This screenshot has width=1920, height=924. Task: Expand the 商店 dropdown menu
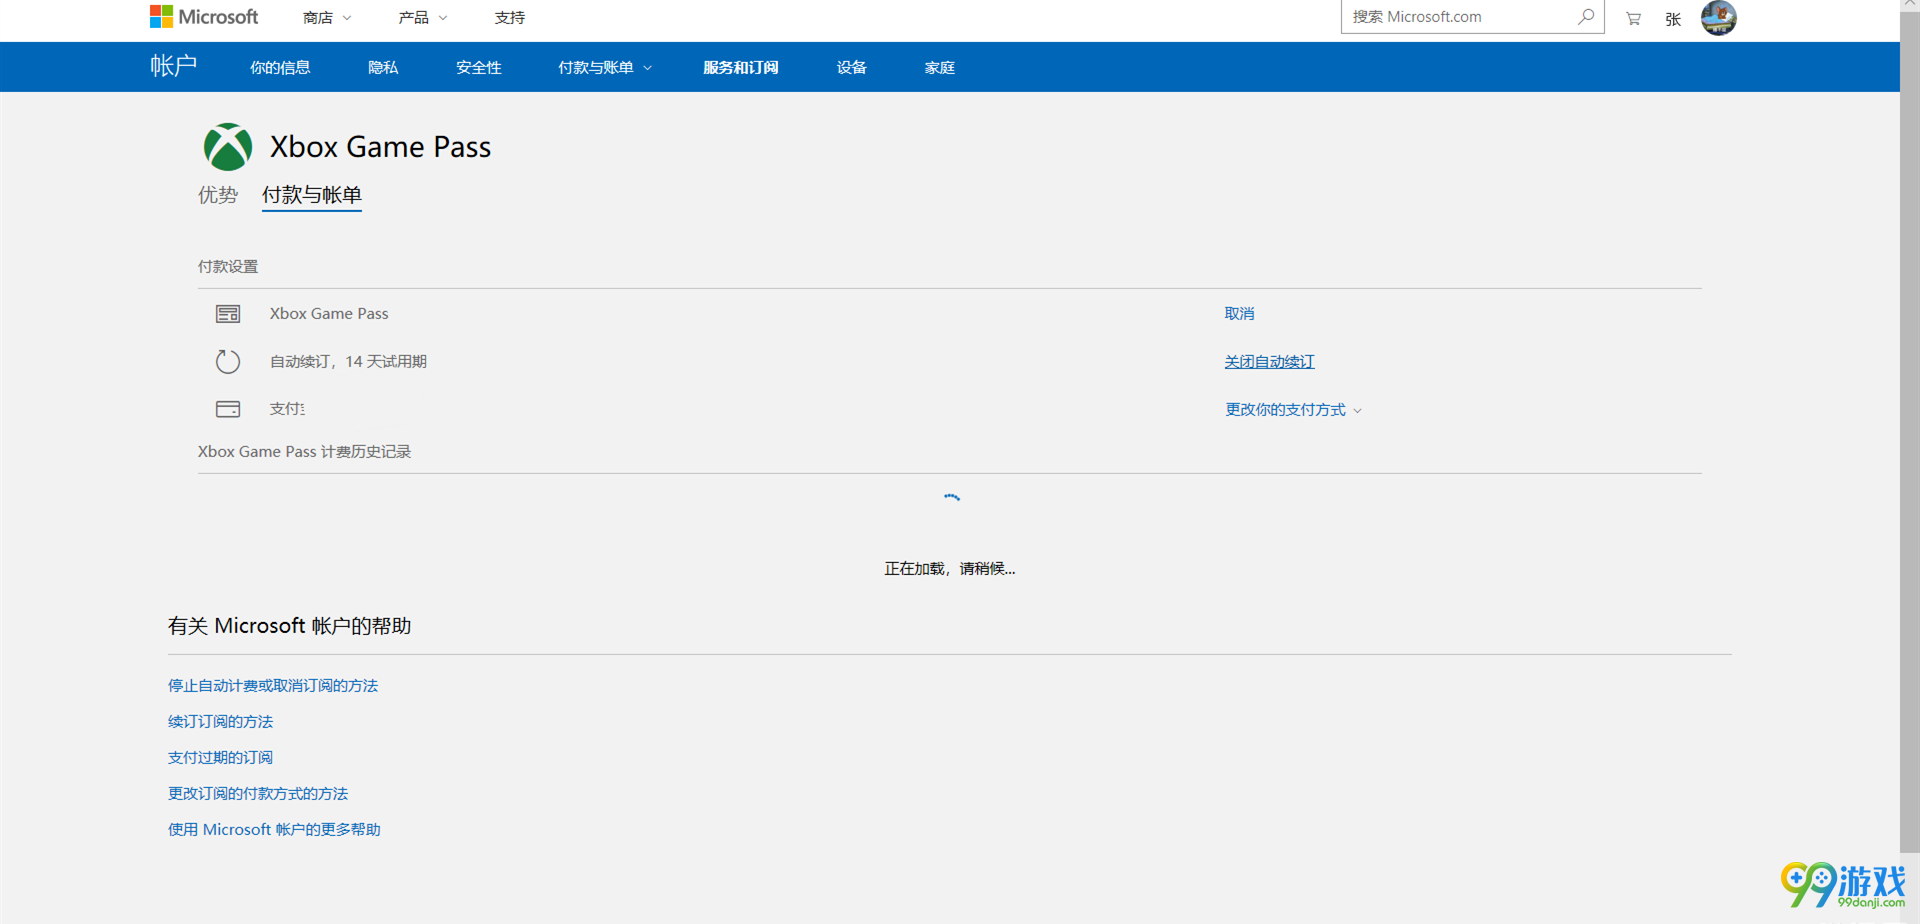click(327, 18)
